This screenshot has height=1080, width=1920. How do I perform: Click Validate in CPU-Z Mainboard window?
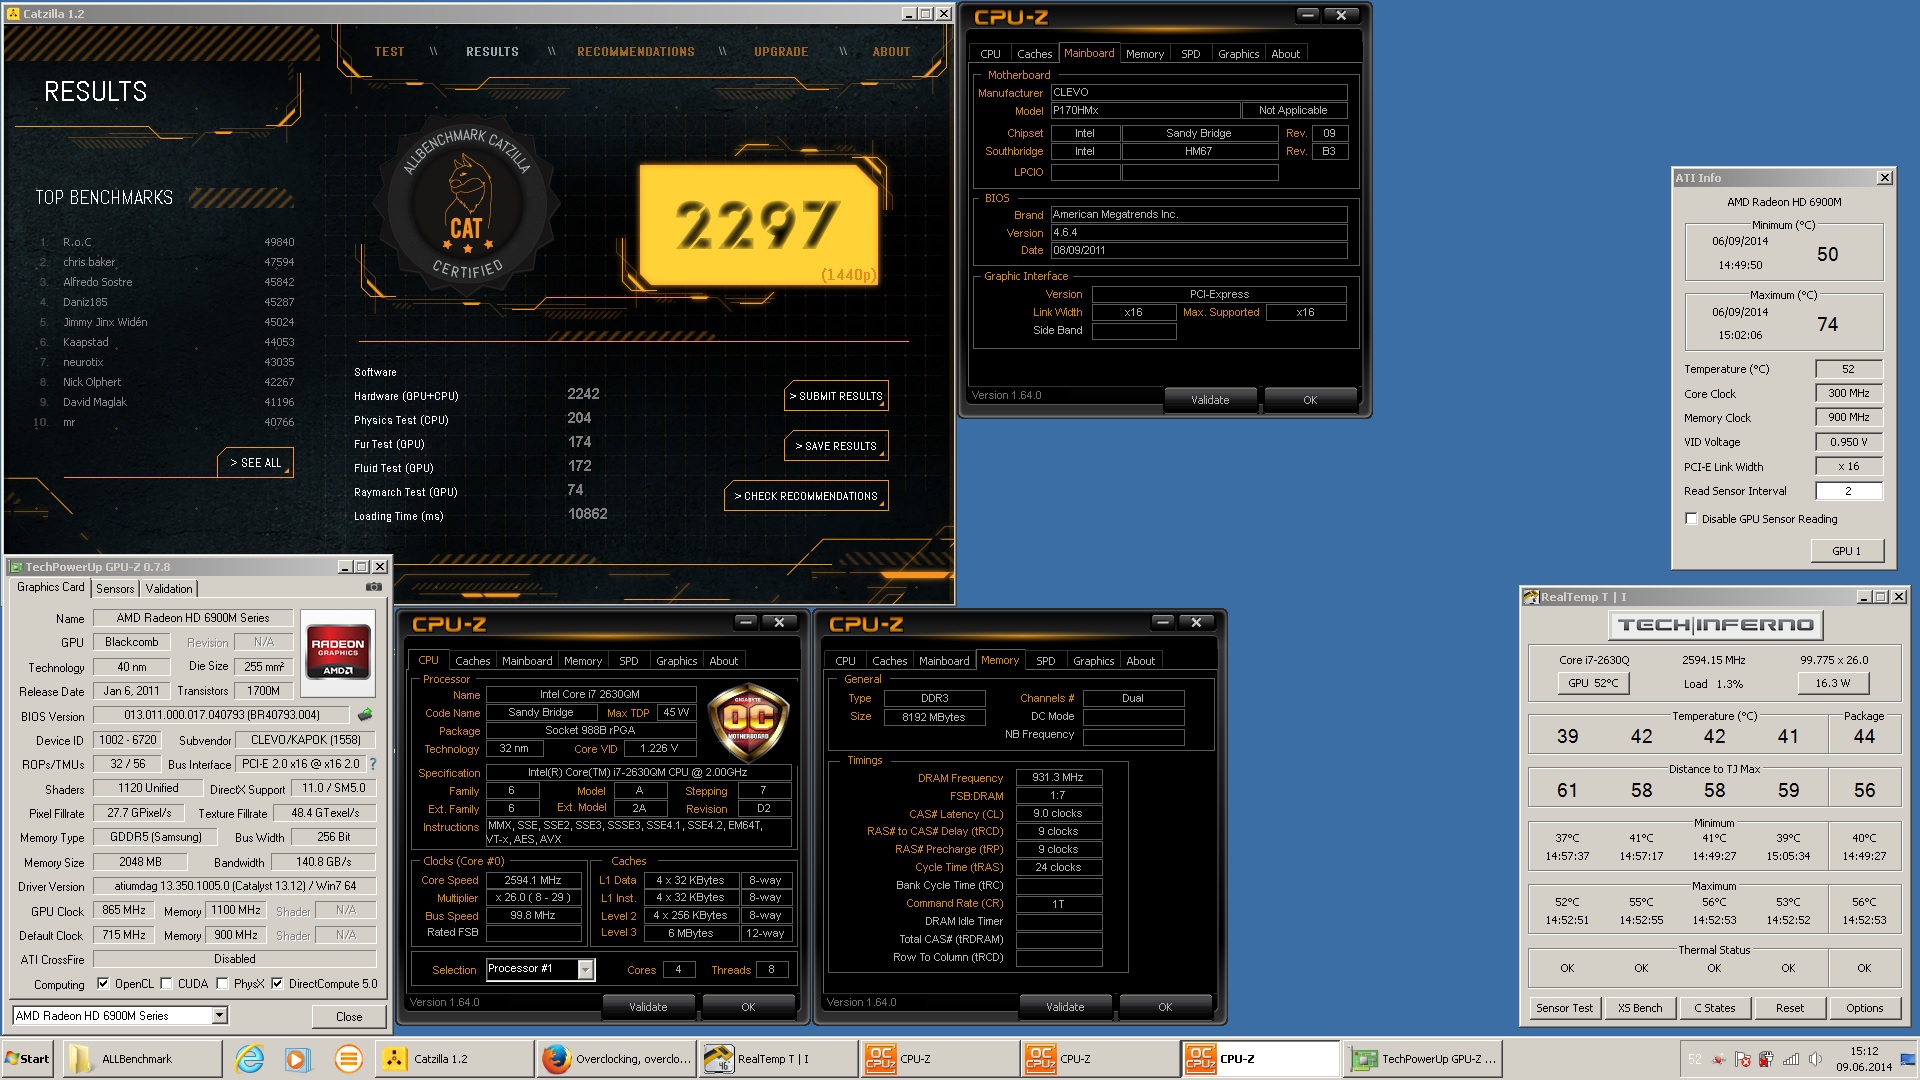pyautogui.click(x=1210, y=400)
